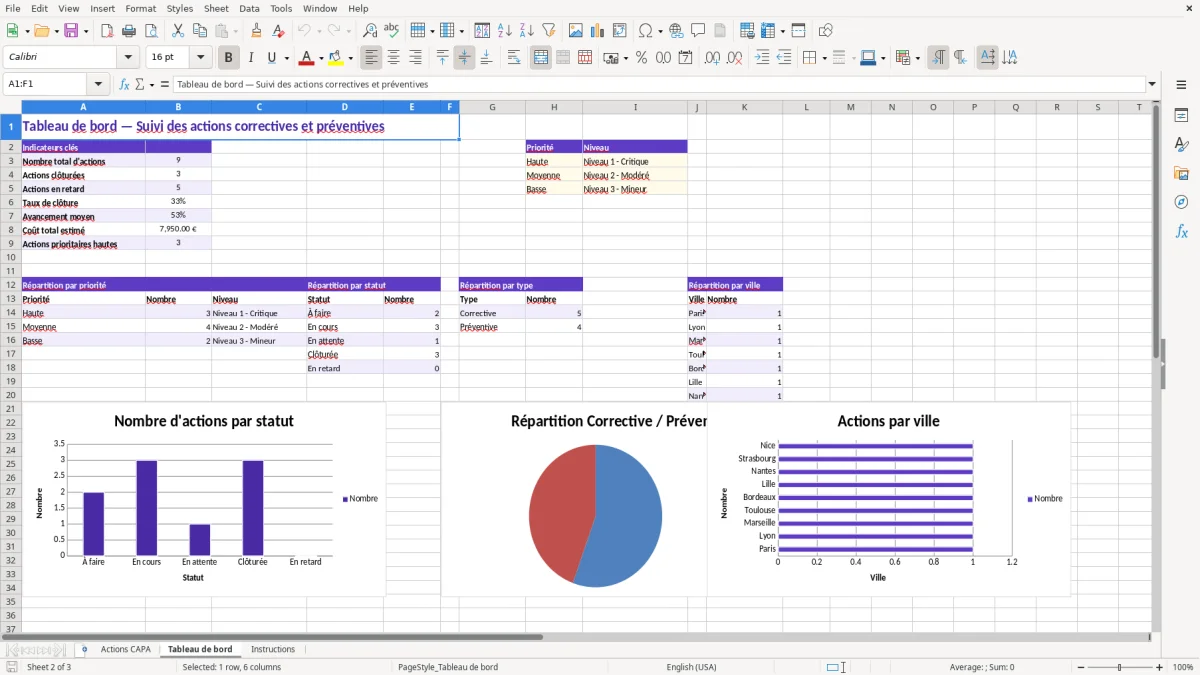This screenshot has height=675, width=1200.
Task: Toggle the AutoFilter funnel icon
Action: coord(548,31)
